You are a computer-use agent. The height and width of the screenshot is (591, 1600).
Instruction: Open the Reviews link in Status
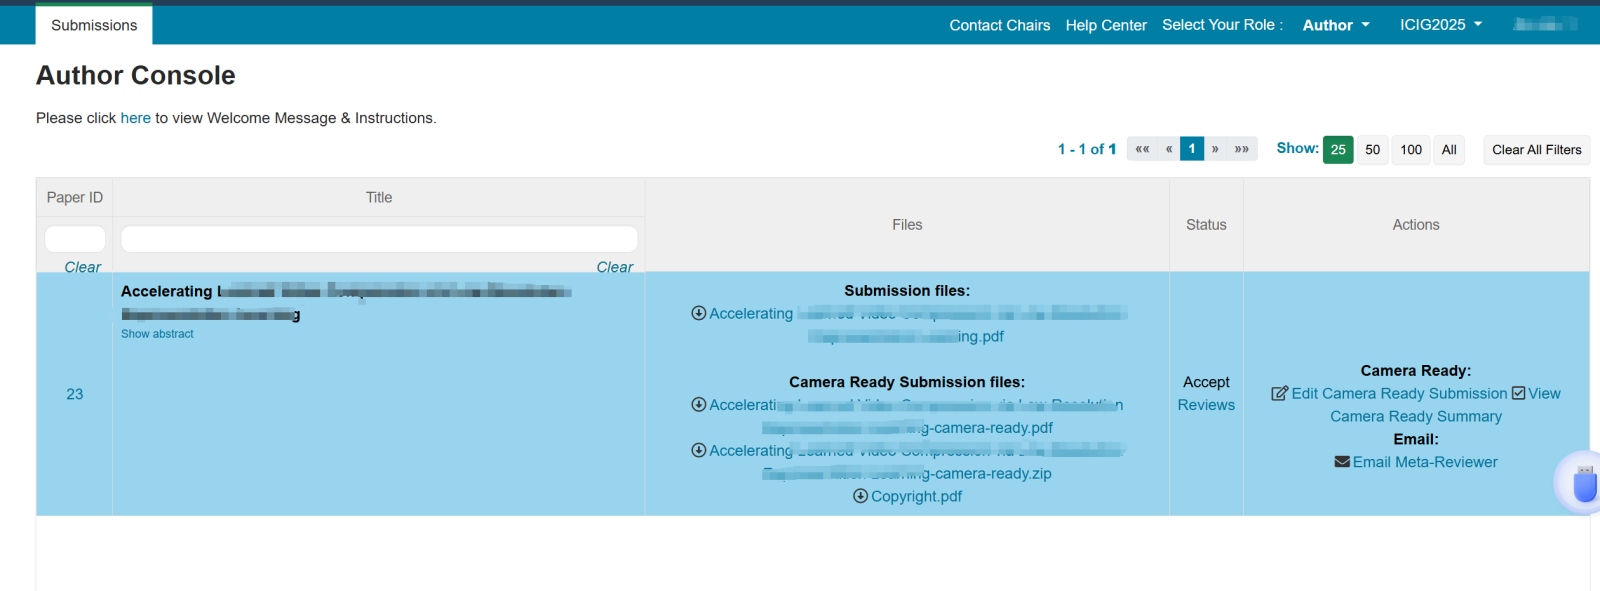(1206, 405)
